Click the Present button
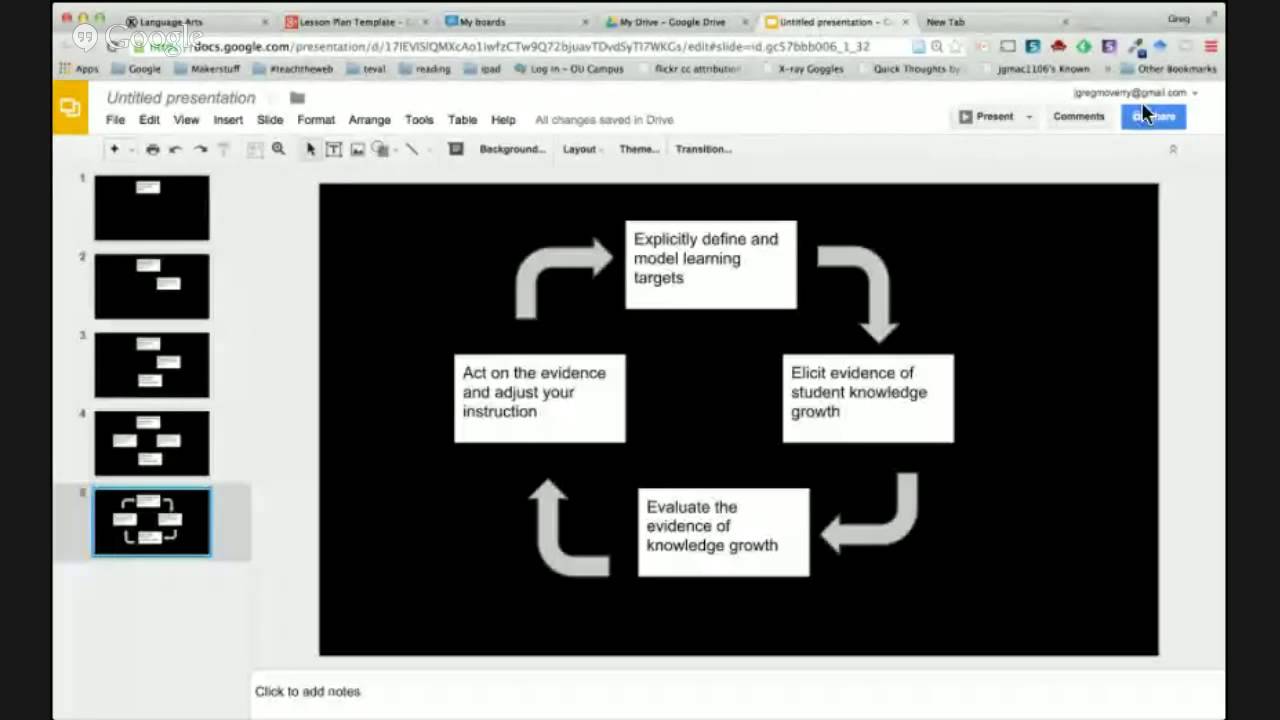The image size is (1280, 720). pos(986,117)
